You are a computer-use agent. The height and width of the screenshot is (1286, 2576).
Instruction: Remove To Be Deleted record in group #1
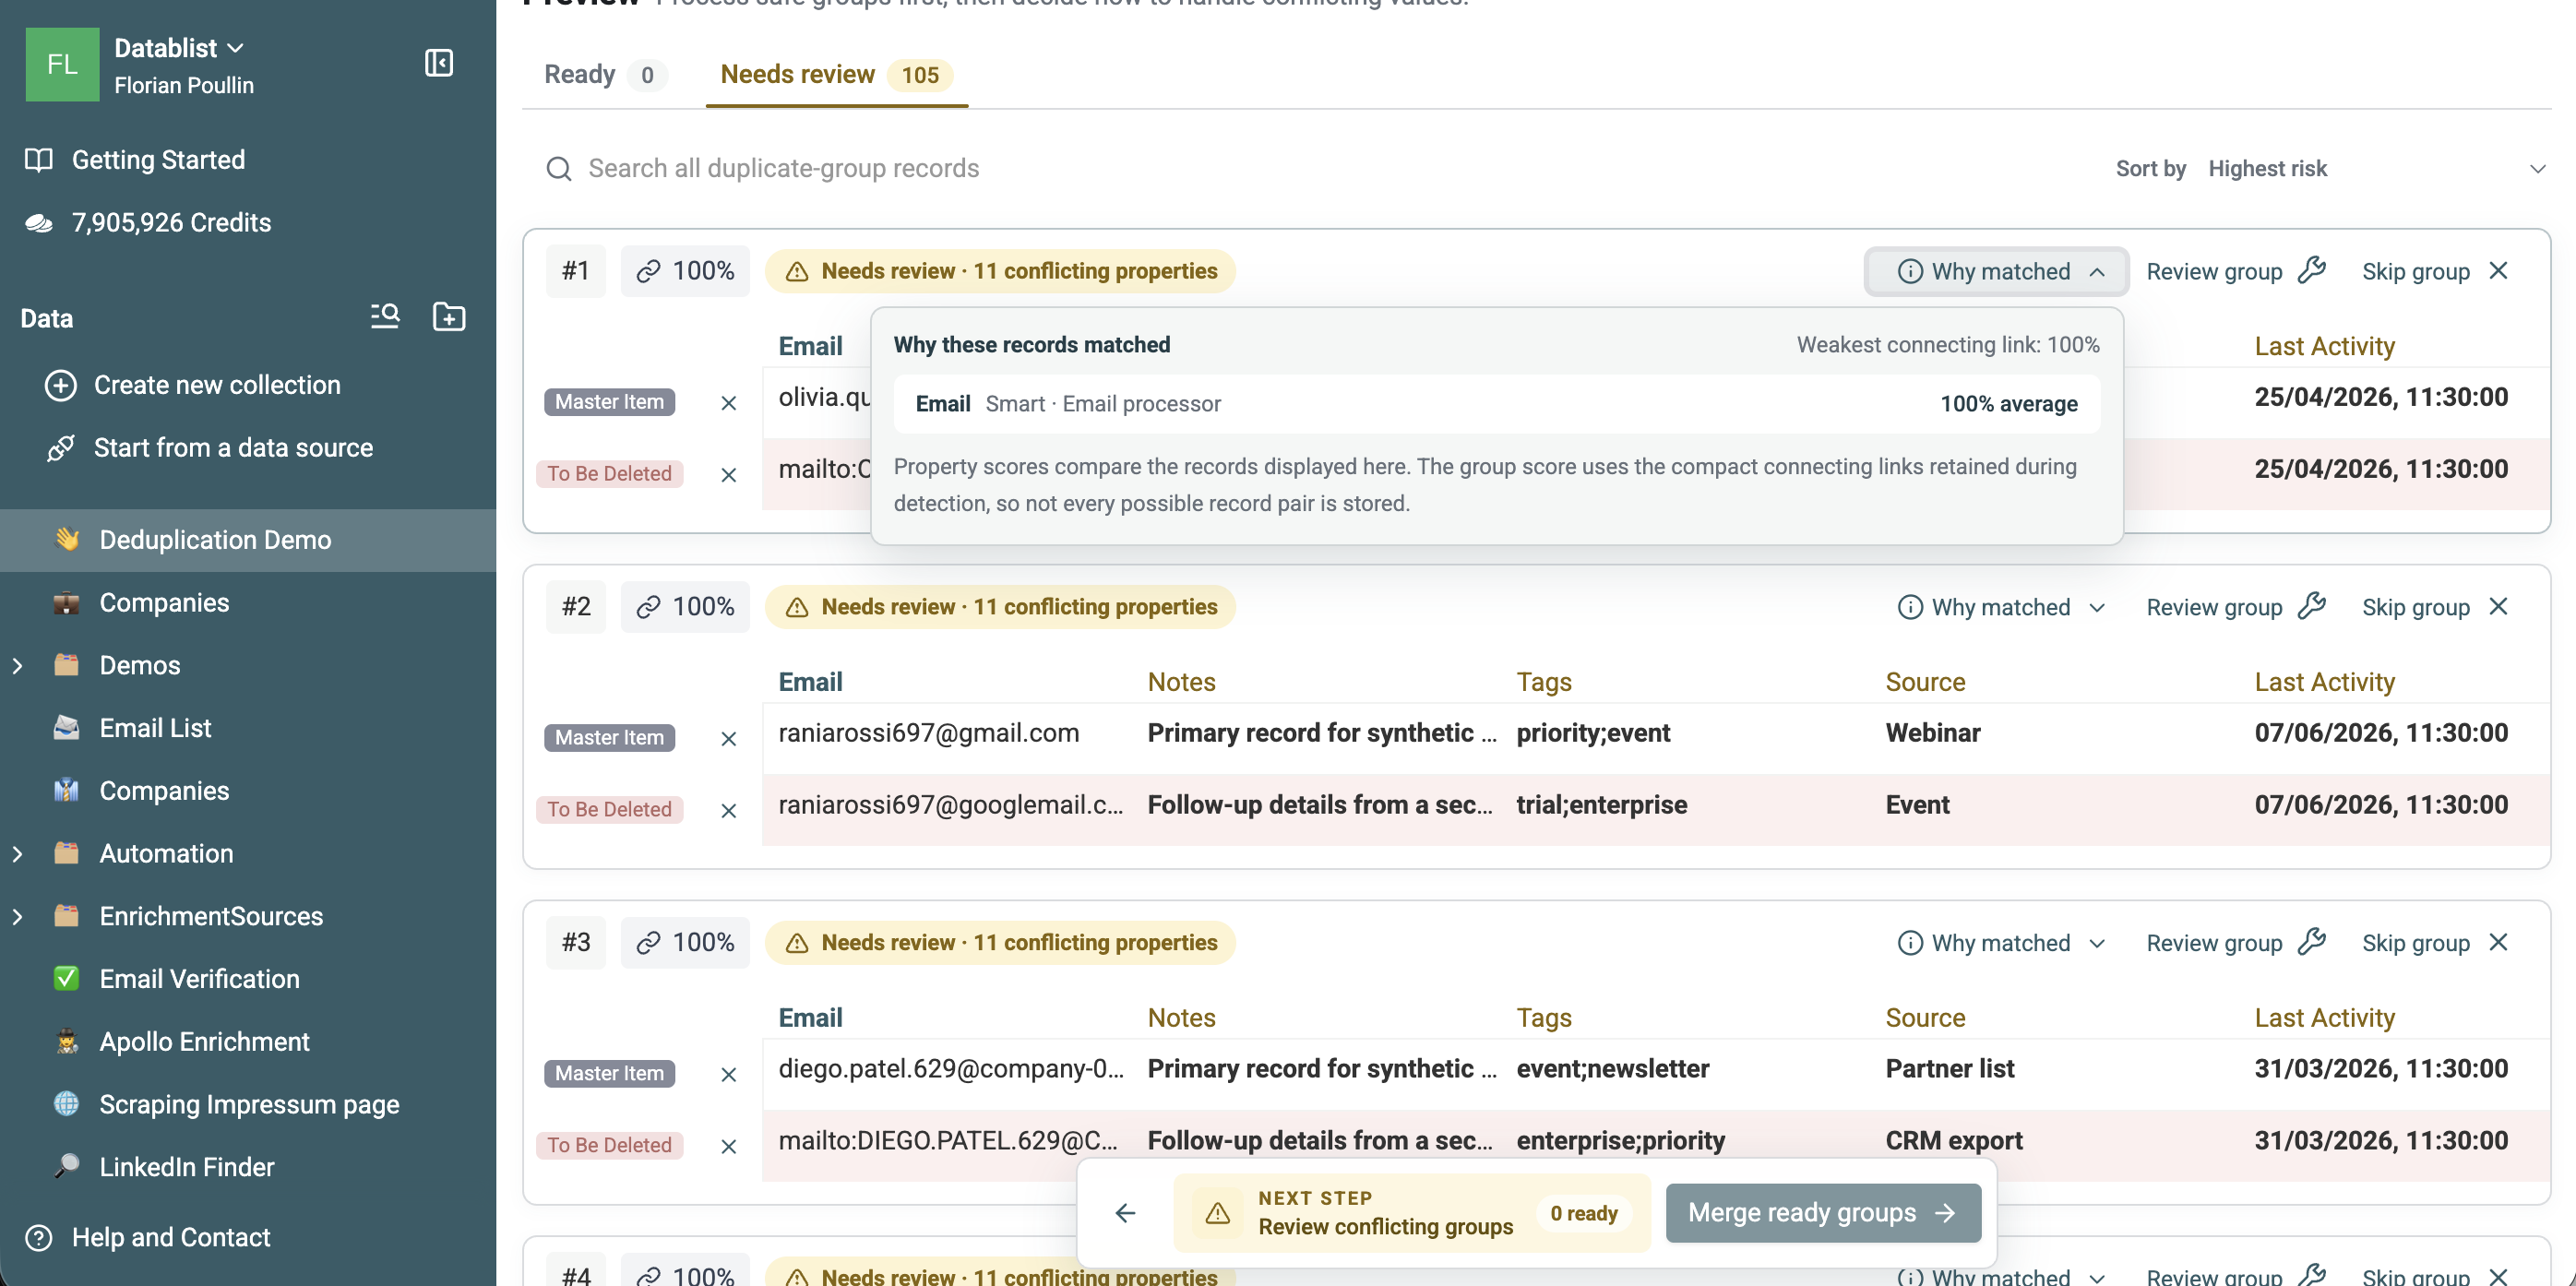tap(728, 475)
